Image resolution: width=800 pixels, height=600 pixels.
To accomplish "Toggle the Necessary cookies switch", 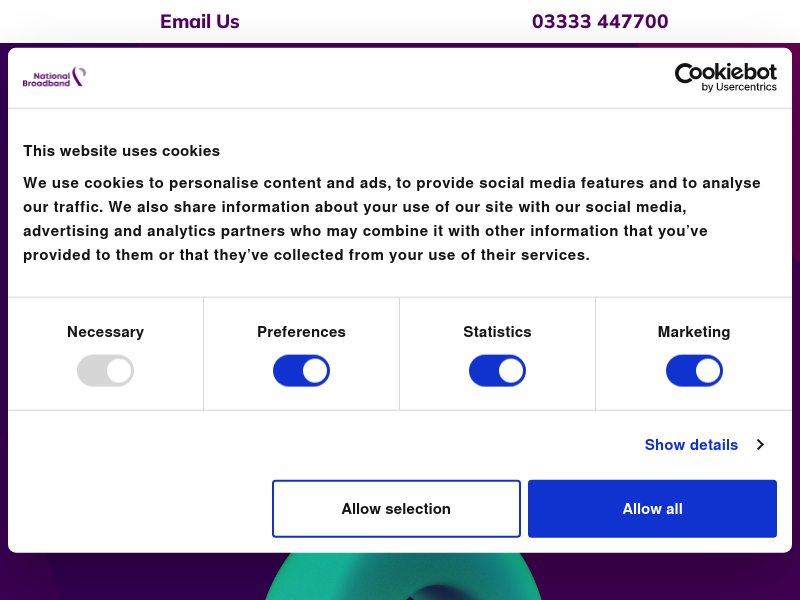I will click(x=106, y=370).
